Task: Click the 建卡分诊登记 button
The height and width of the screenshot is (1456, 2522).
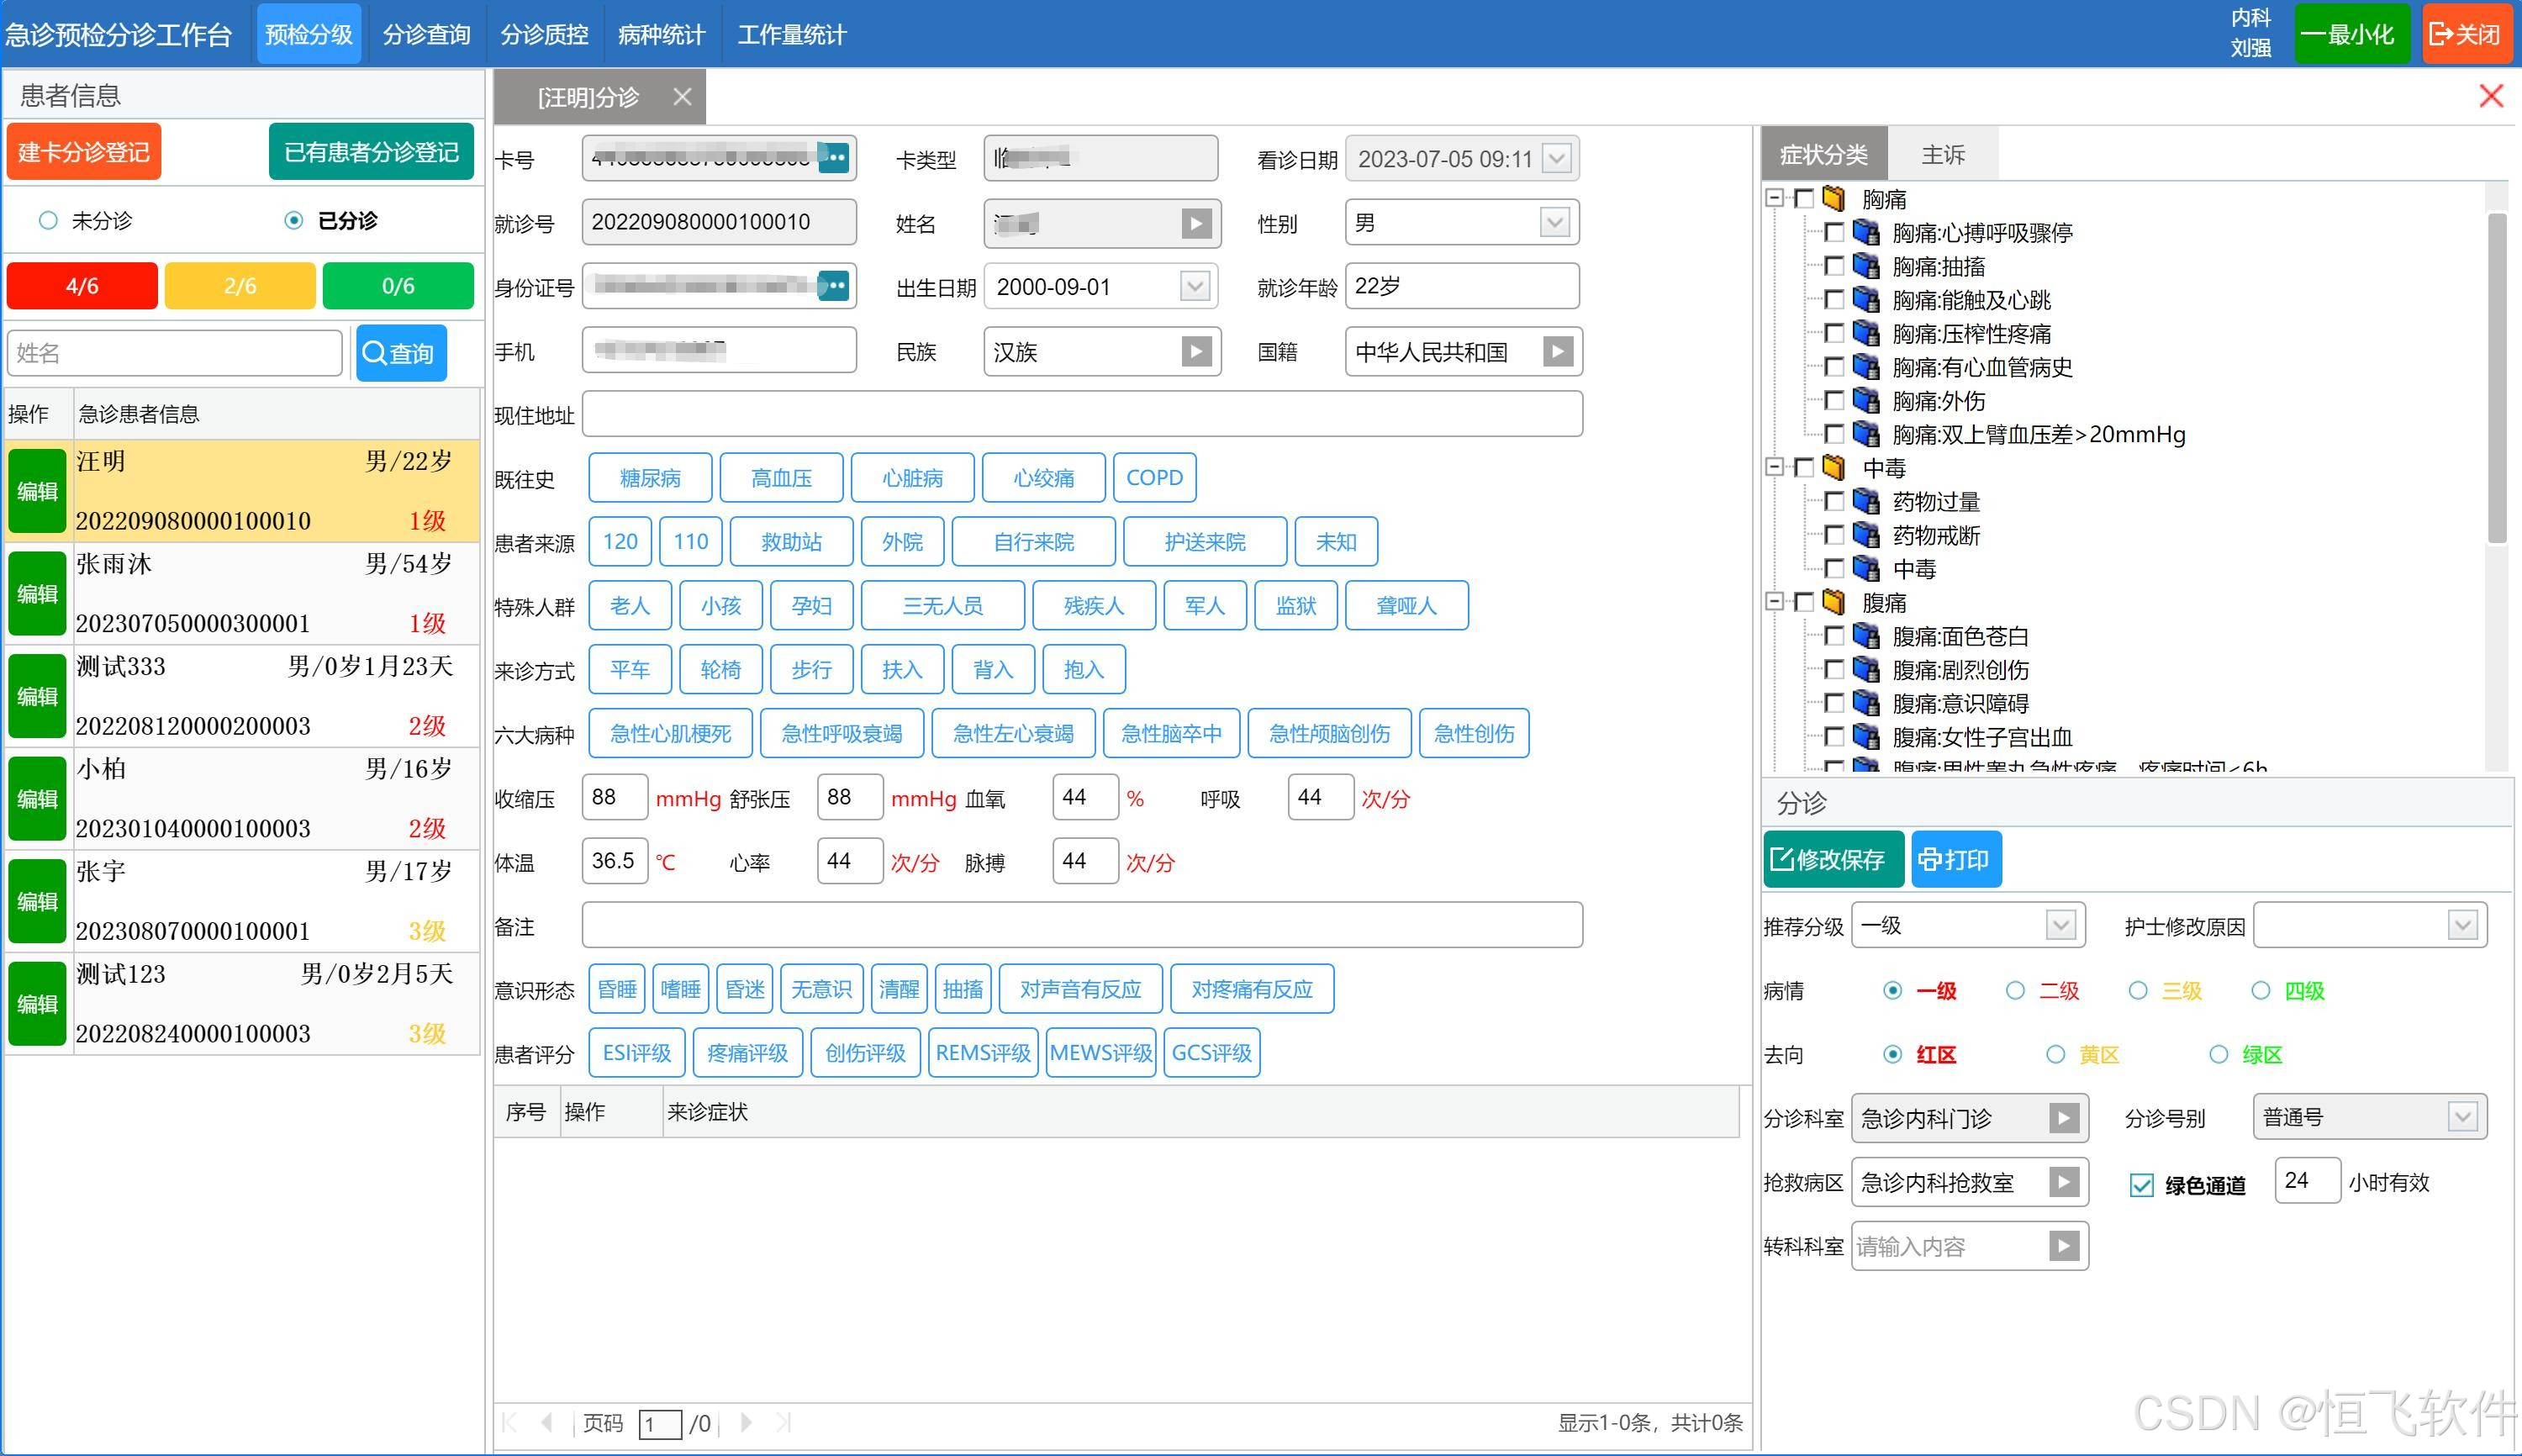Action: click(x=84, y=152)
